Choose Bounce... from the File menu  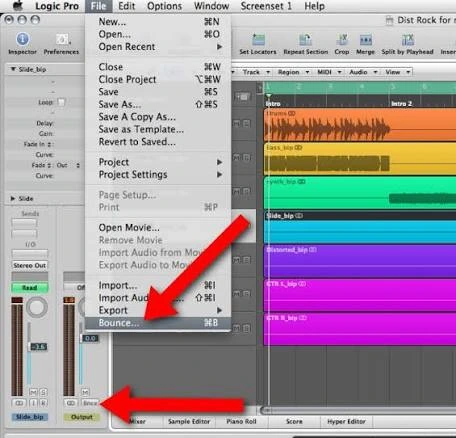point(158,323)
